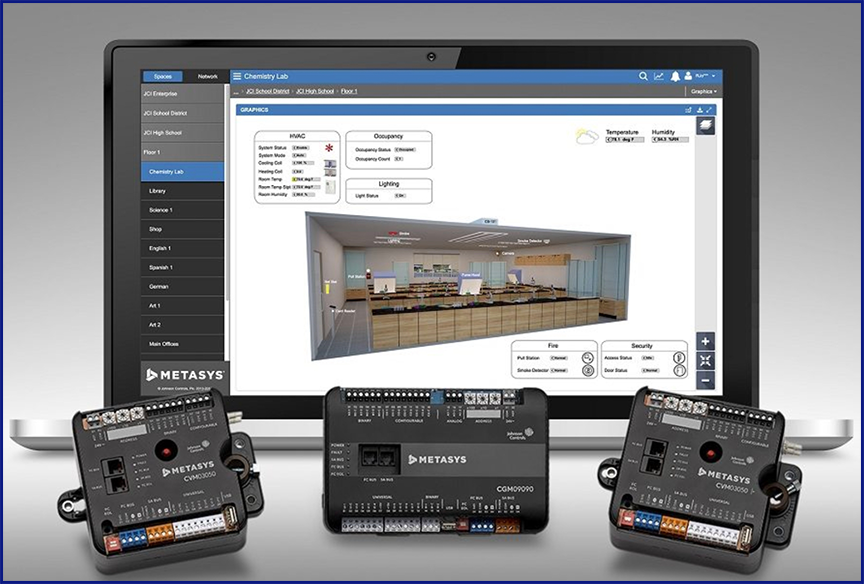Click the door lock icon in Security panel

coord(680,371)
